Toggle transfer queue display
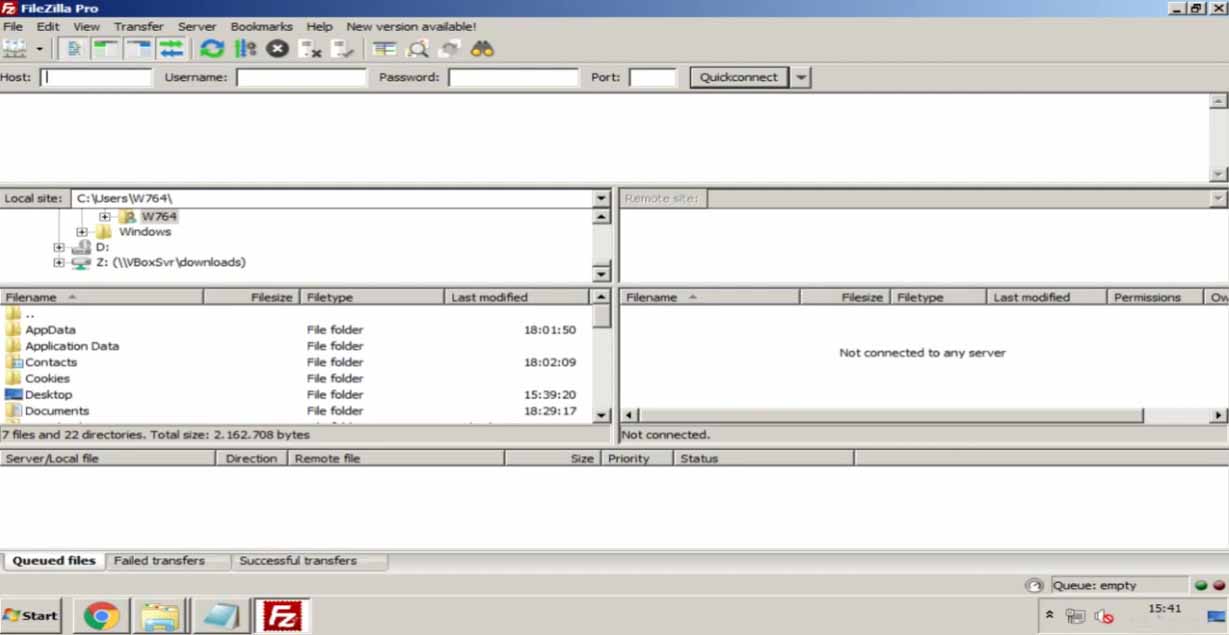Screen dimensions: 1229x635 (171, 48)
